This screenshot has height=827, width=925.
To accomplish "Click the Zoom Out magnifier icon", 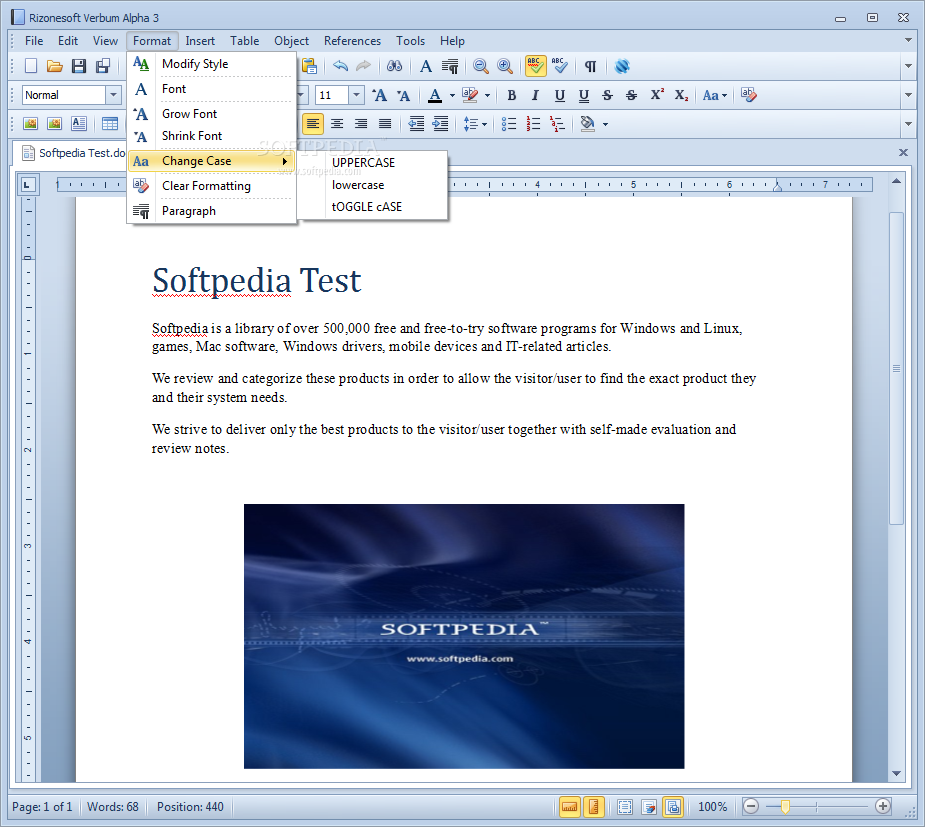I will [x=481, y=66].
